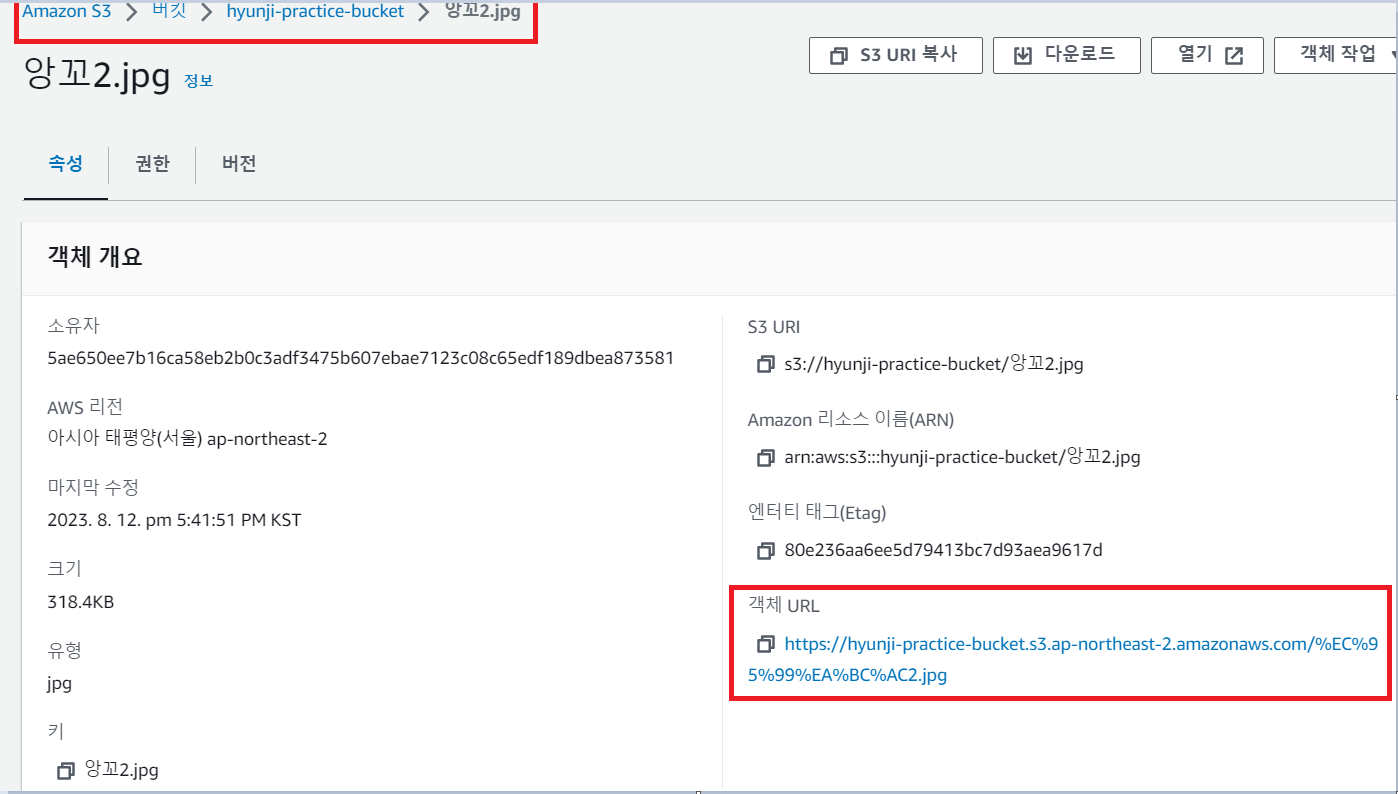Click the 객체 개요 section heading
Screen dimensions: 1398x794
tap(95, 257)
